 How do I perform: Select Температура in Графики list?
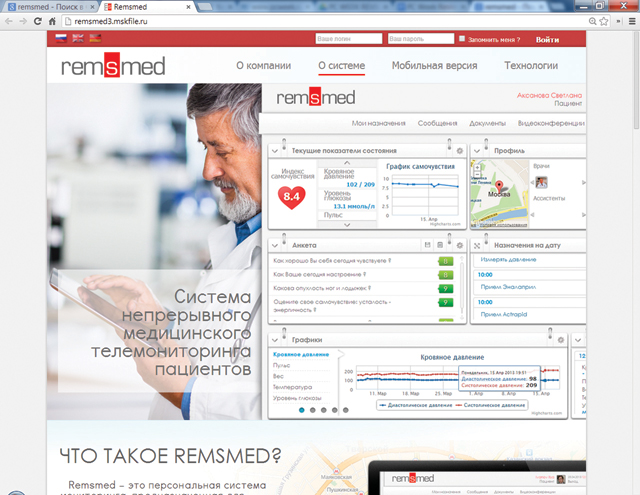point(292,387)
